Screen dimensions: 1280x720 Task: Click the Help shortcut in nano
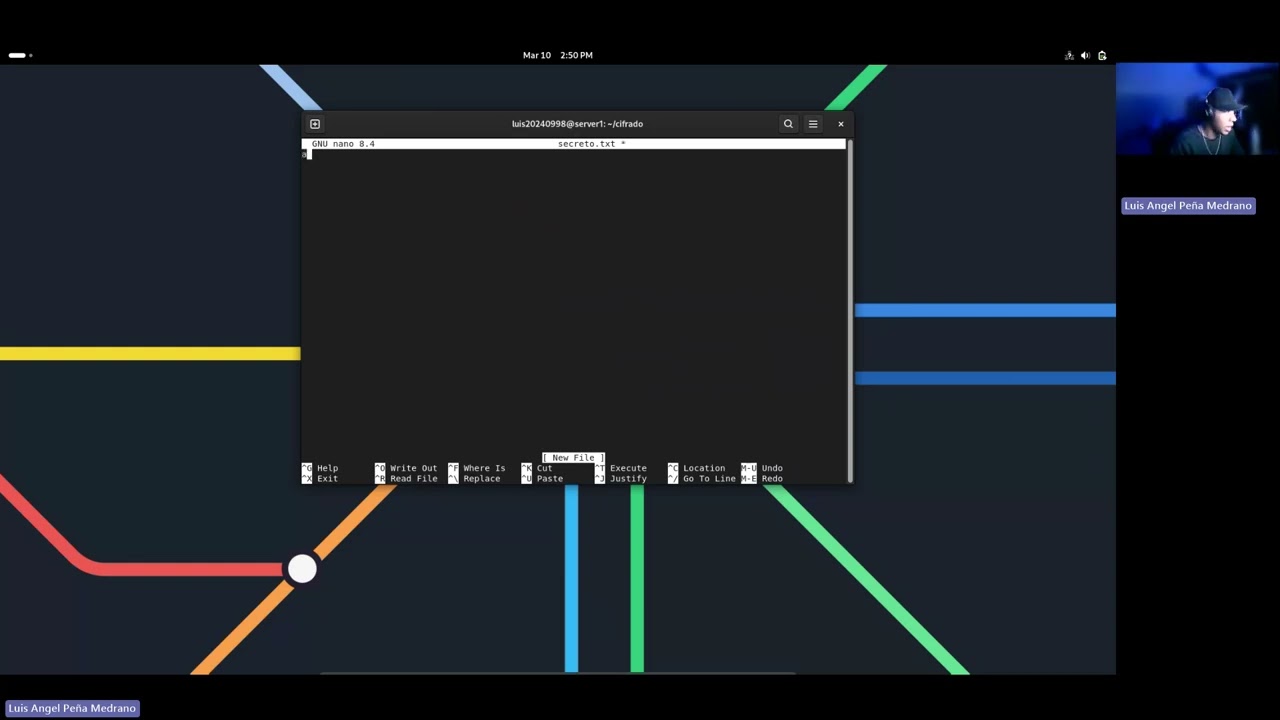[x=327, y=468]
